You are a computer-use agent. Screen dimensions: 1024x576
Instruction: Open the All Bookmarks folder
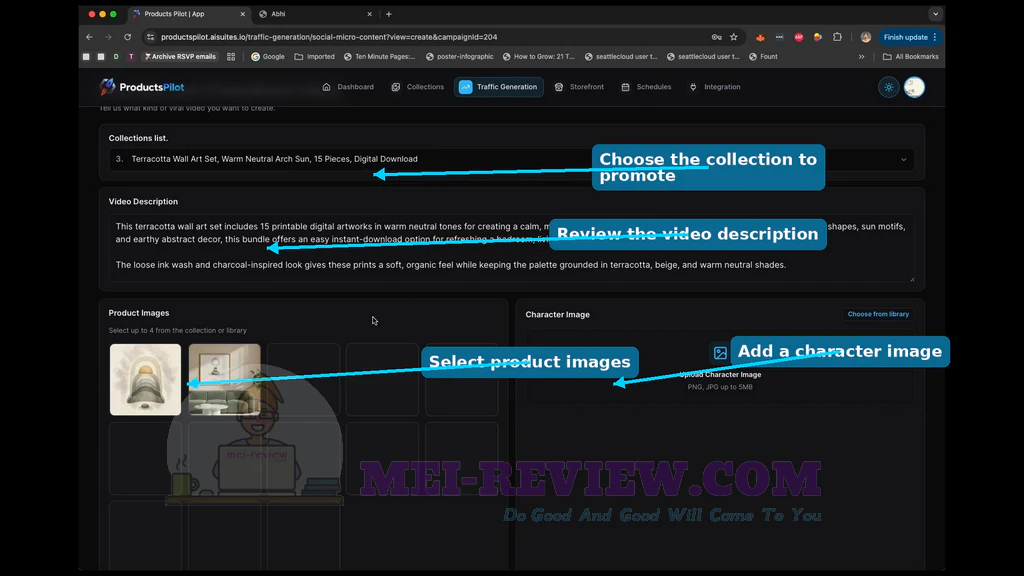[910, 57]
